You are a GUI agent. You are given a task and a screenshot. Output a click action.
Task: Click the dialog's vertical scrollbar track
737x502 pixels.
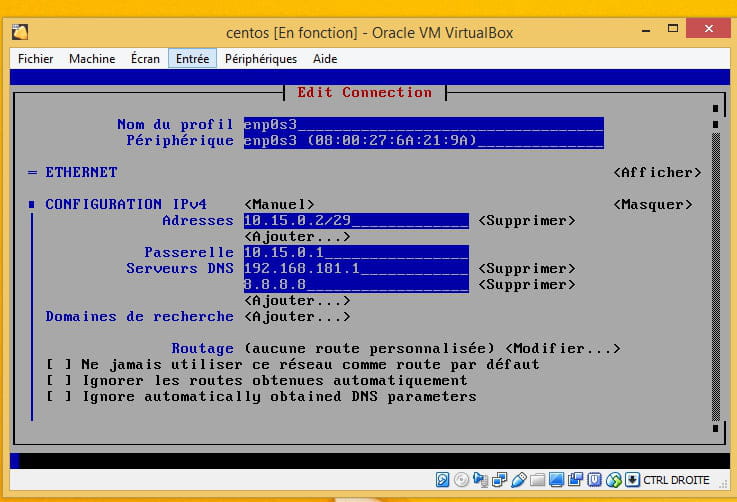[715, 280]
